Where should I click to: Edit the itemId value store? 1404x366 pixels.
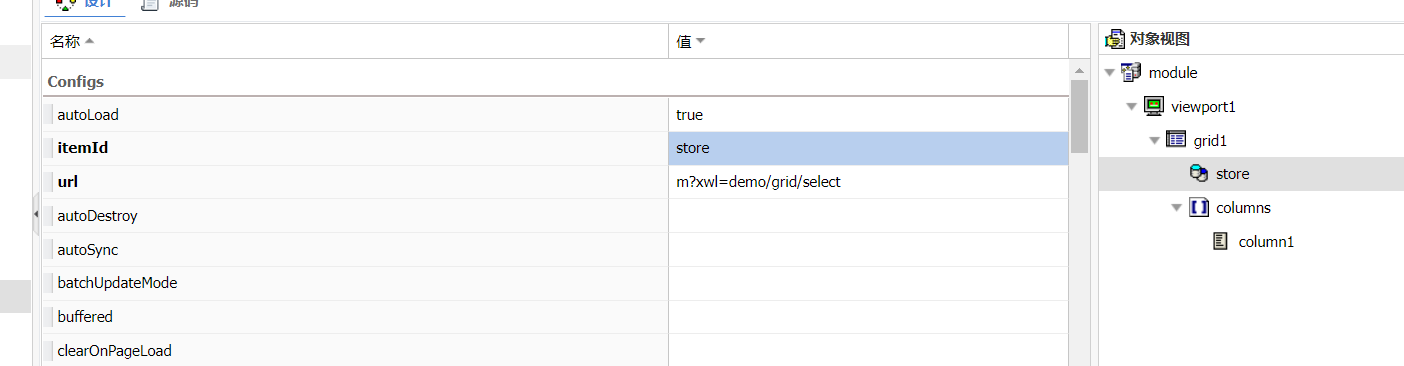(x=868, y=148)
